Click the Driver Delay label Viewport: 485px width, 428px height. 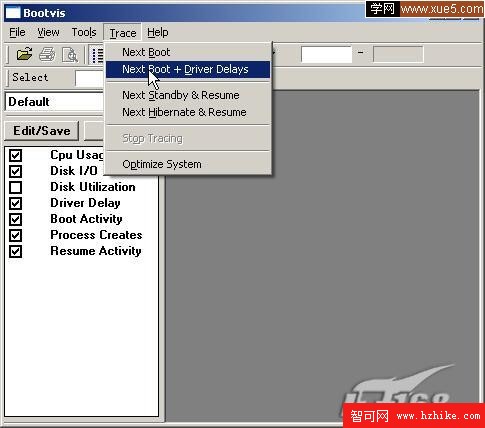(85, 203)
